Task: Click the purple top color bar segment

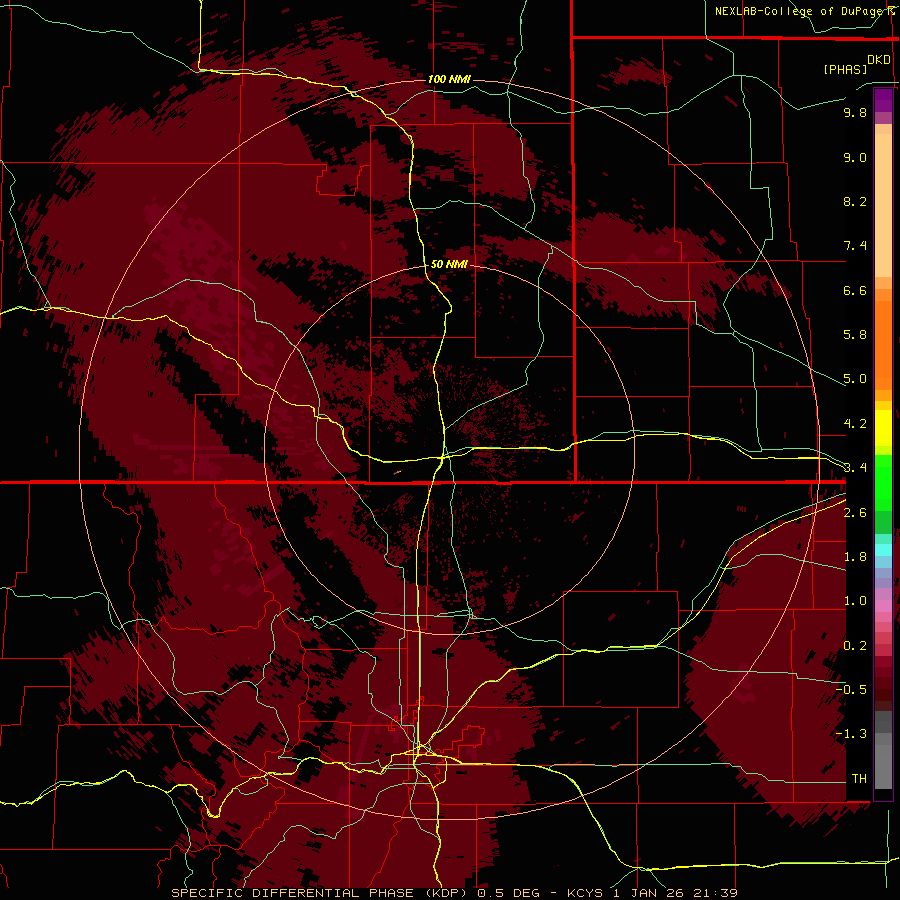Action: coord(883,100)
